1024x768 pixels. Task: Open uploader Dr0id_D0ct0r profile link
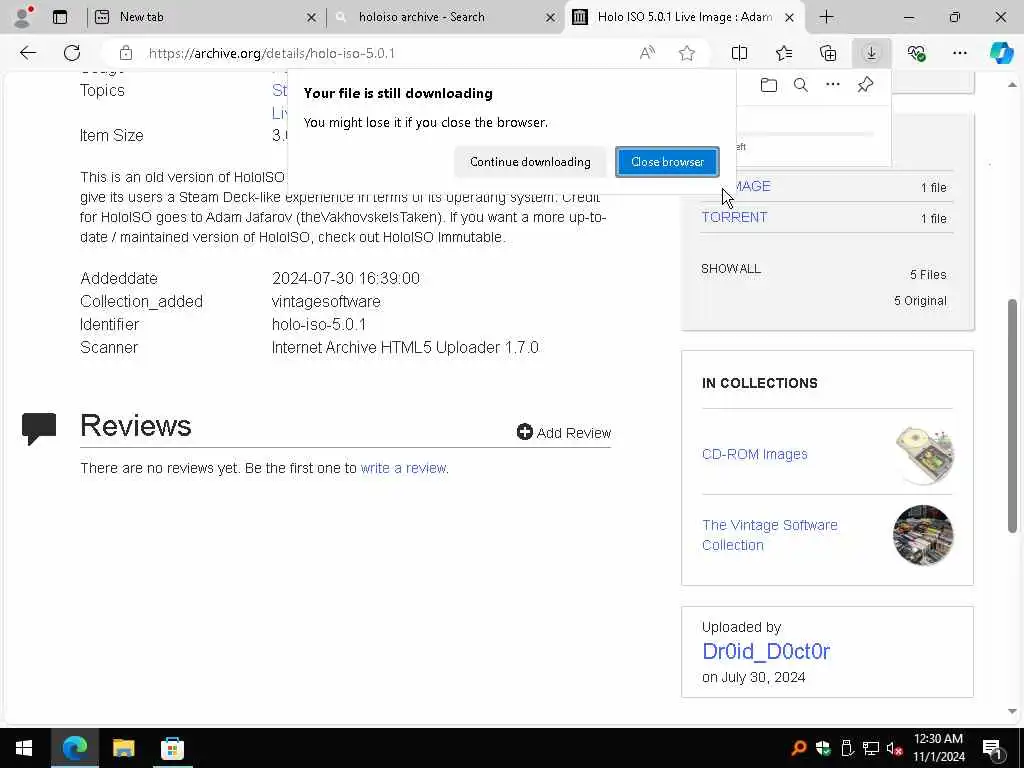[x=765, y=651]
